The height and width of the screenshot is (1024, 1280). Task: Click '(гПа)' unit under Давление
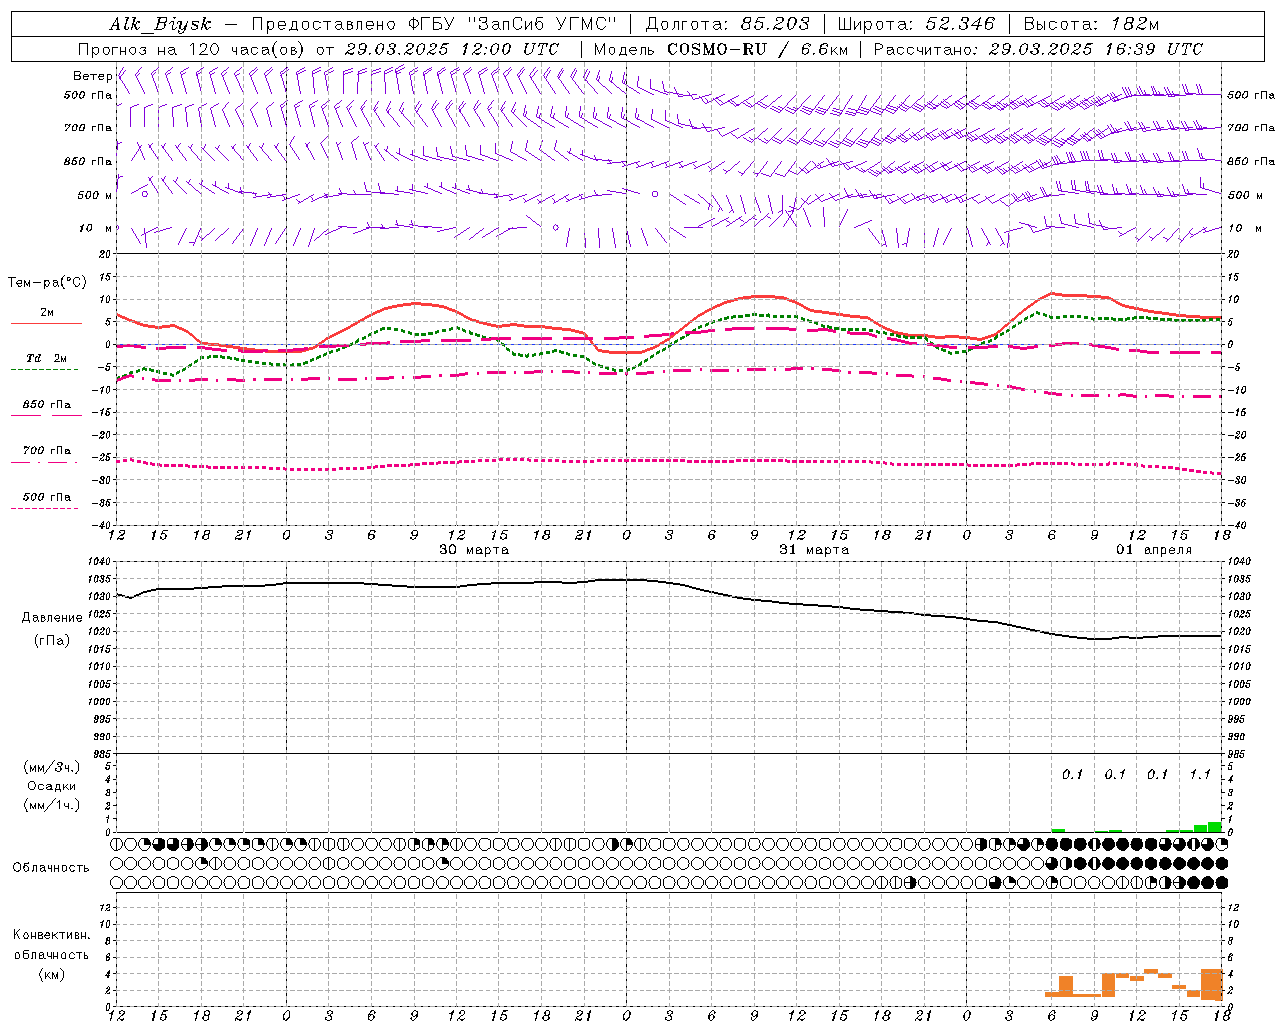click(52, 641)
